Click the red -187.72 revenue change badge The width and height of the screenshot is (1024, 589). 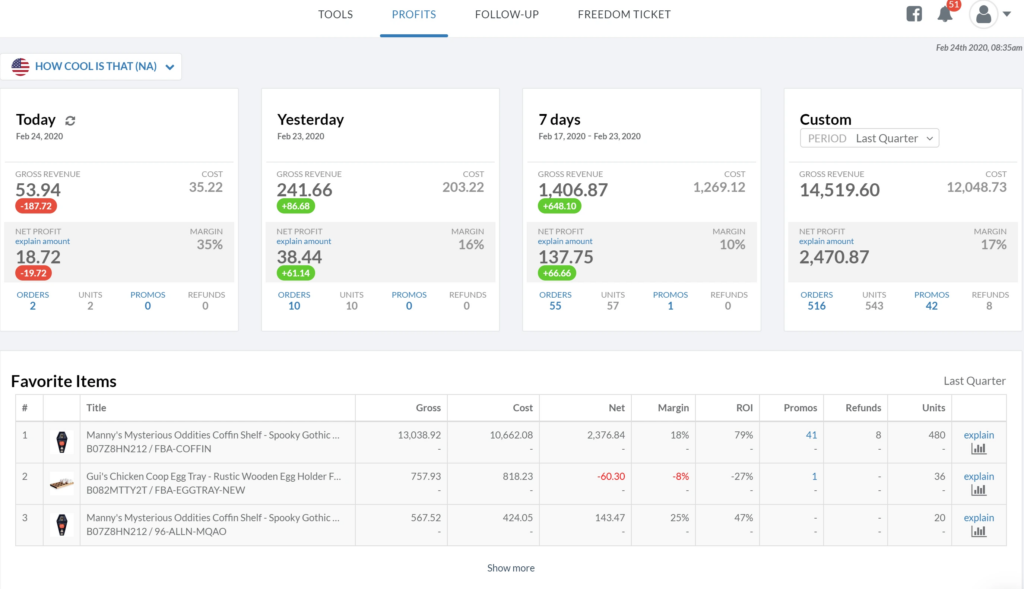point(38,206)
